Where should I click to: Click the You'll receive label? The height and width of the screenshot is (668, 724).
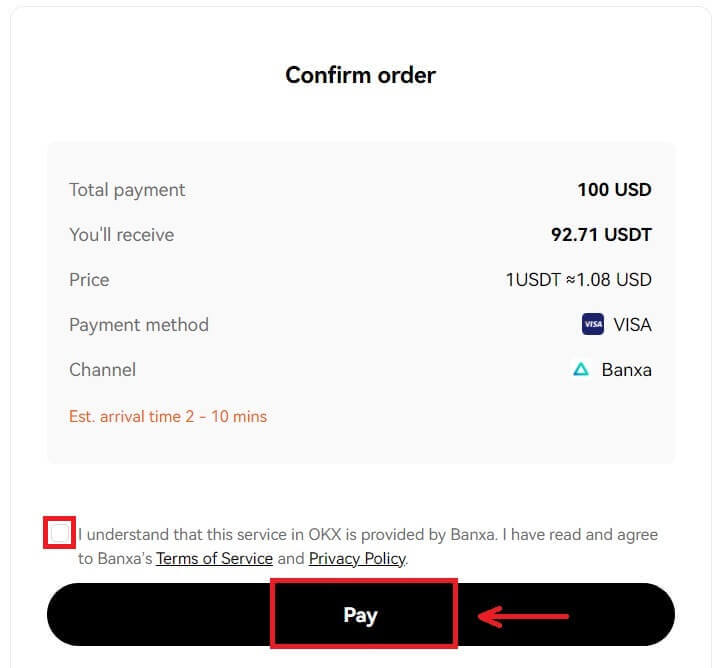pyautogui.click(x=121, y=235)
